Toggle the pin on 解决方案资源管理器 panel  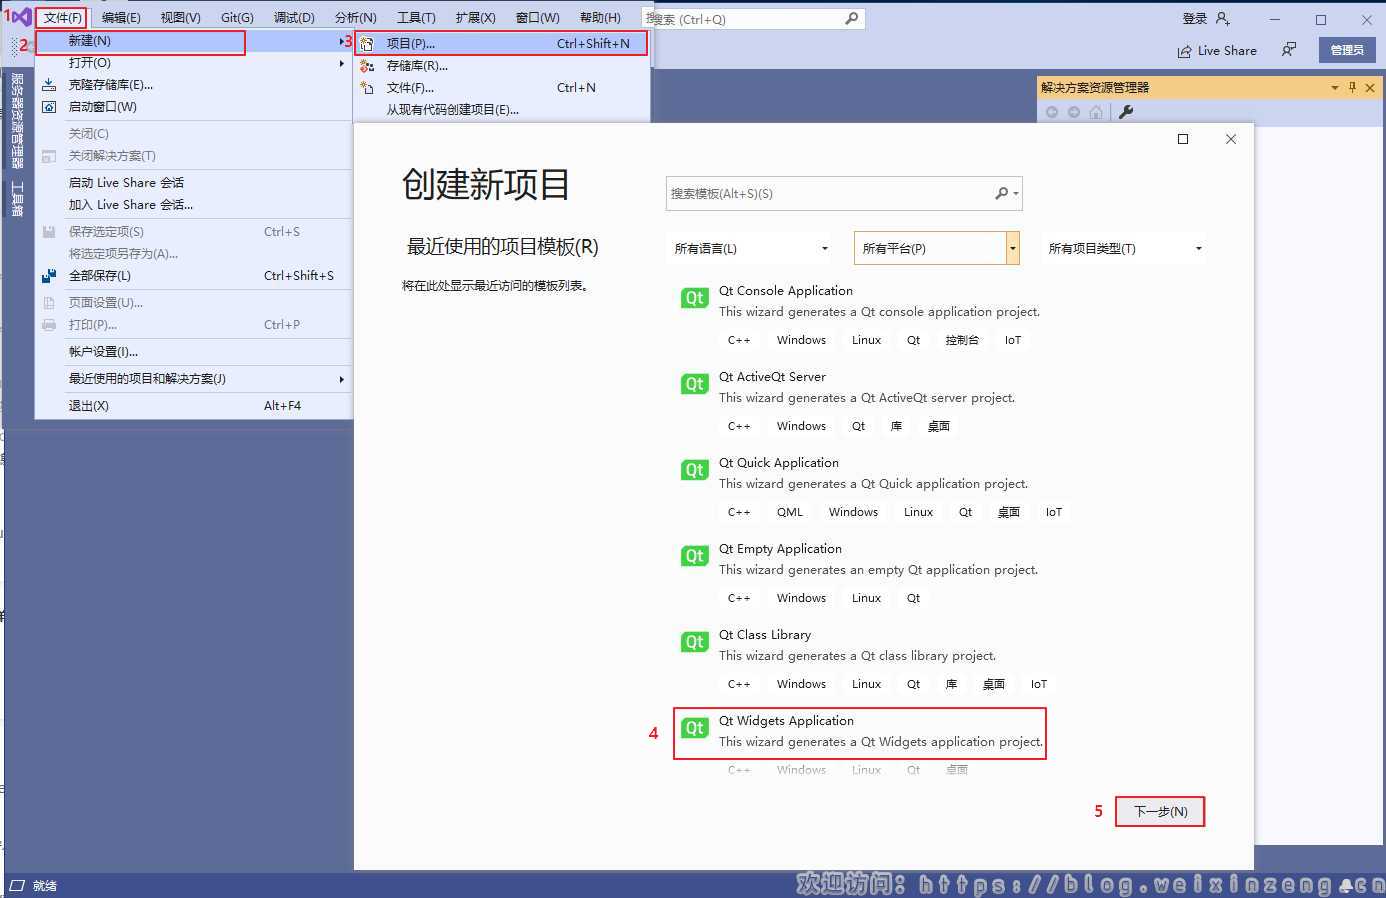(x=1352, y=87)
